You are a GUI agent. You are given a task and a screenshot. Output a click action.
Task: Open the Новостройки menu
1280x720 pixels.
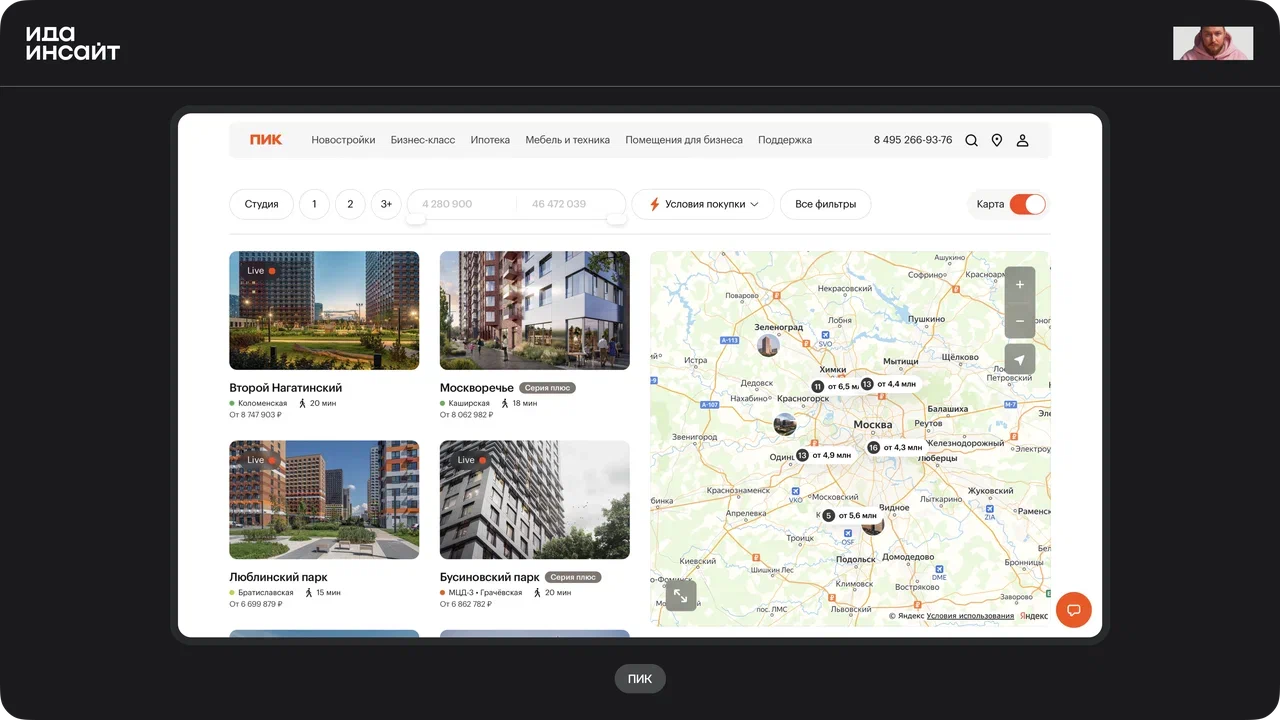click(x=343, y=140)
